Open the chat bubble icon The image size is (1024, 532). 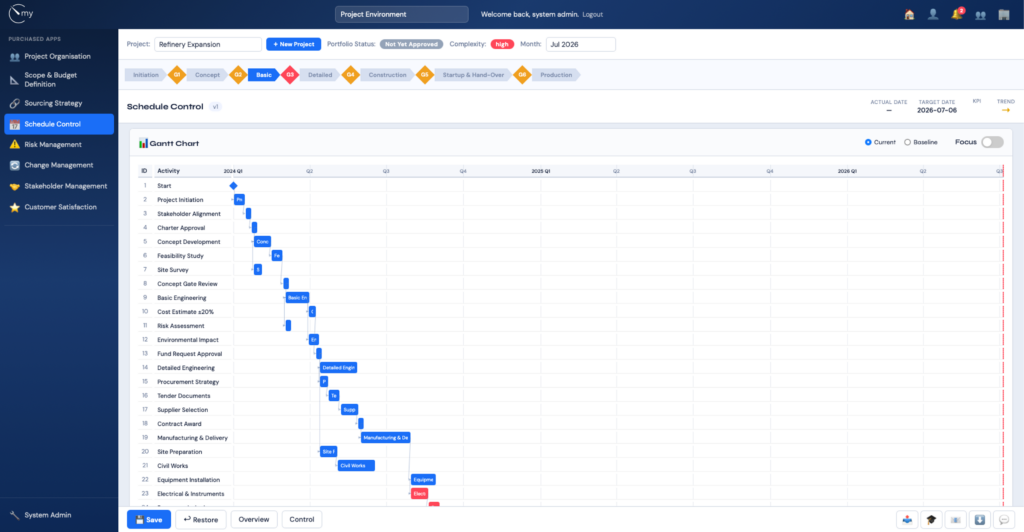1004,520
